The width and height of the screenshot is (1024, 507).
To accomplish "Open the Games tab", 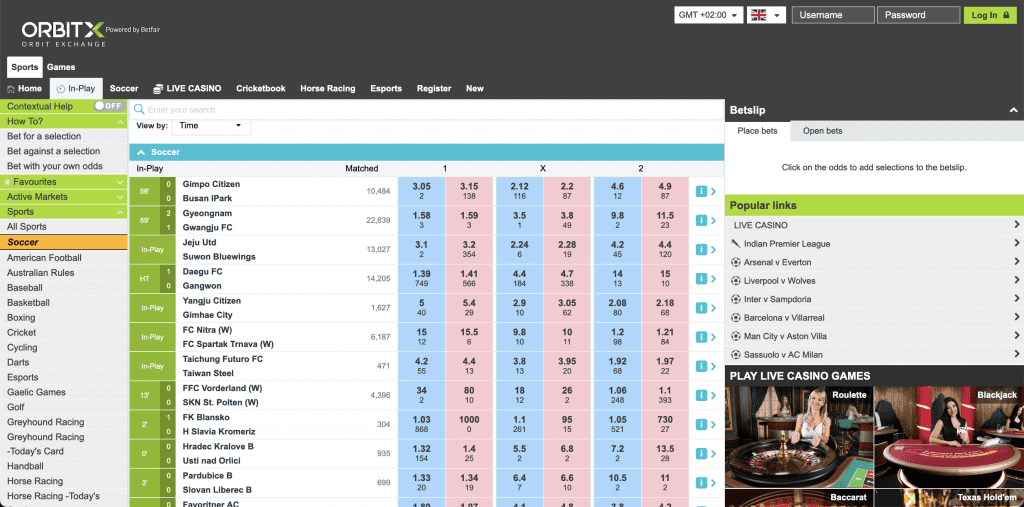I will pyautogui.click(x=61, y=67).
